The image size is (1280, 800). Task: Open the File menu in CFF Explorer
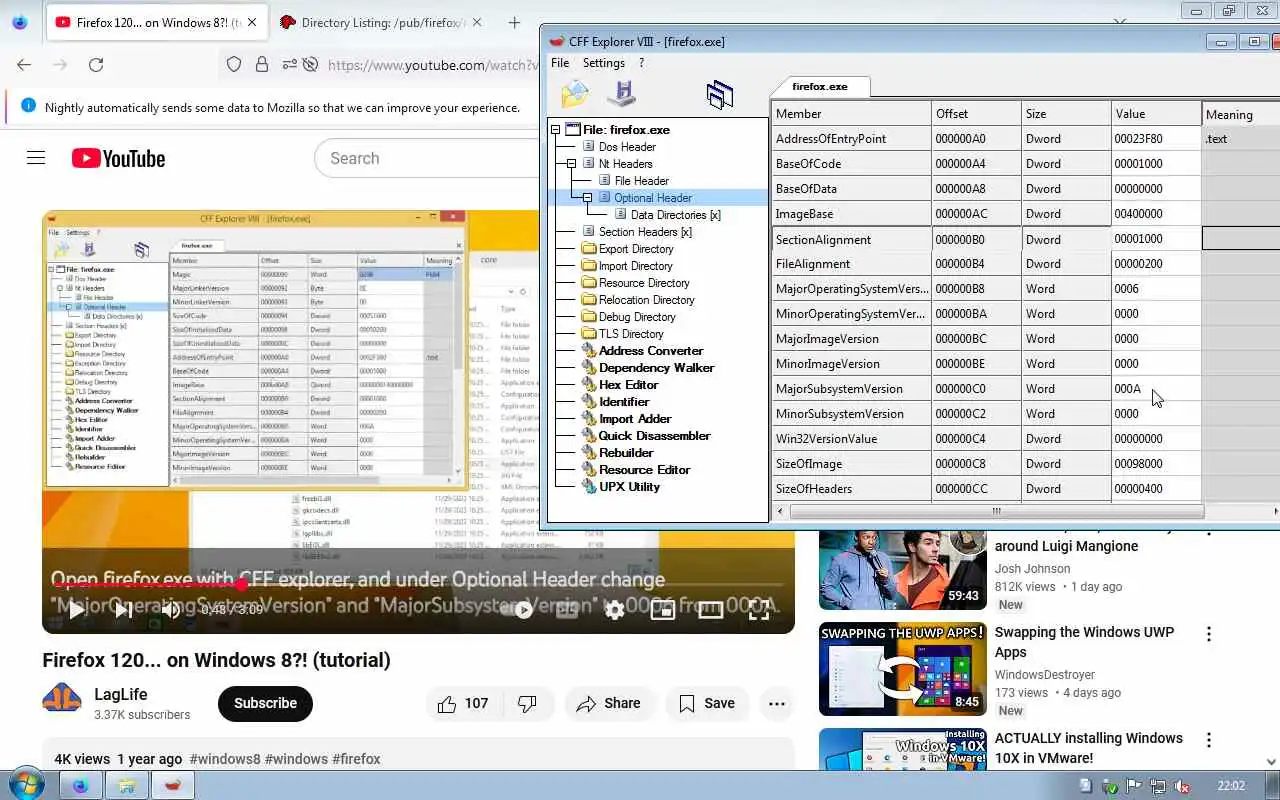point(560,63)
